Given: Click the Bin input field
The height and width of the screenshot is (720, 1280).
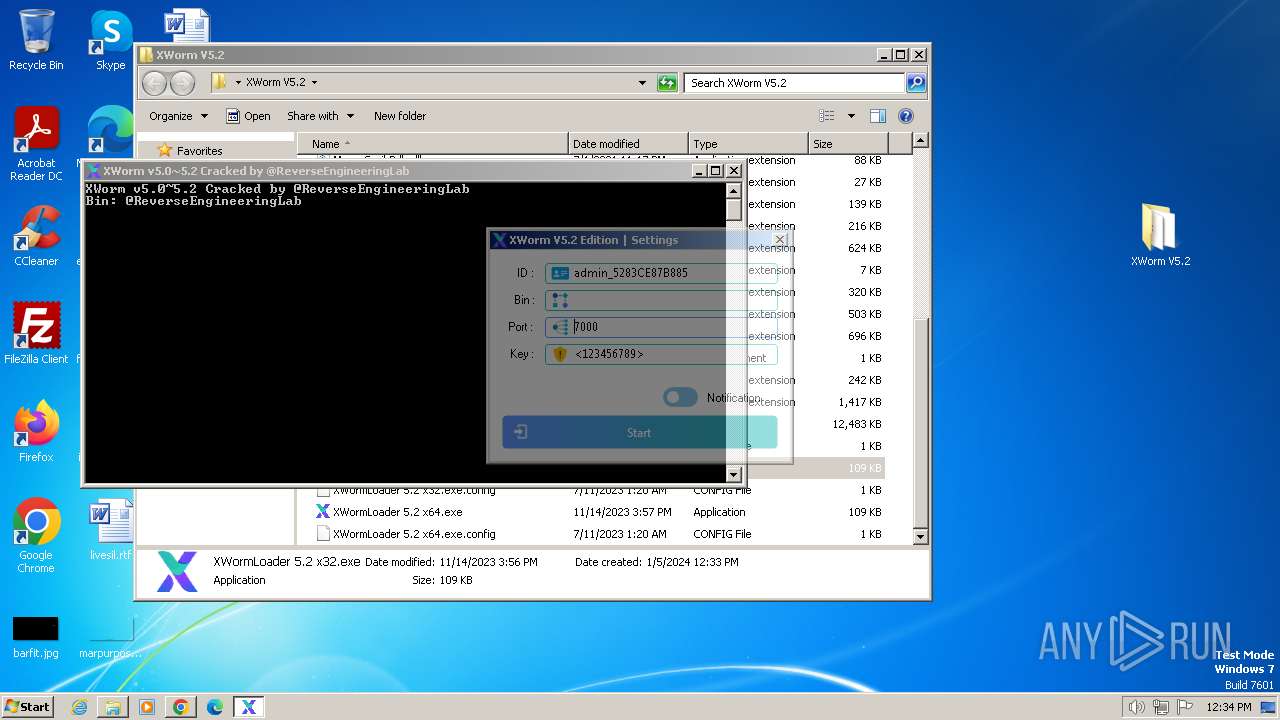Looking at the screenshot, I should (x=661, y=300).
